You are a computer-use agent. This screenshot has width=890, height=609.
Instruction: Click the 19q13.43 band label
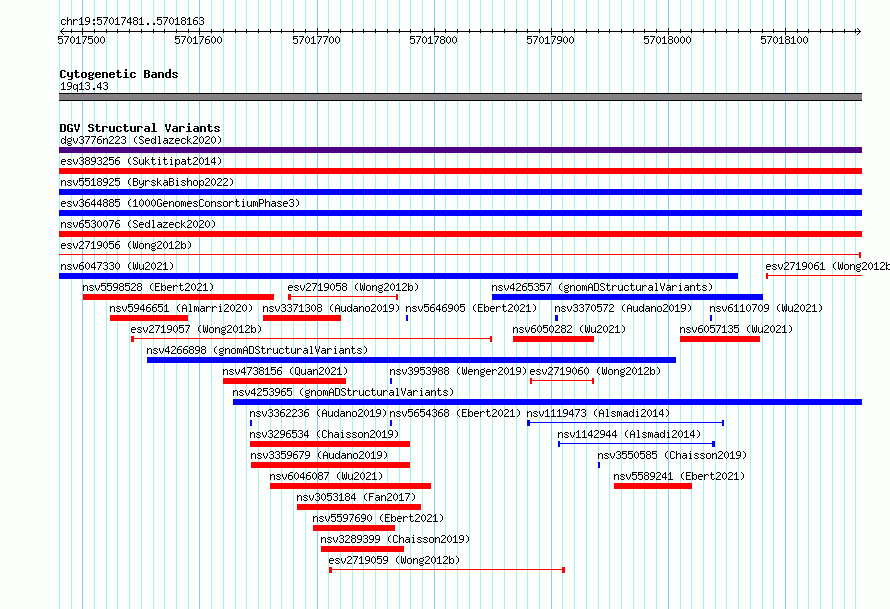coord(84,86)
